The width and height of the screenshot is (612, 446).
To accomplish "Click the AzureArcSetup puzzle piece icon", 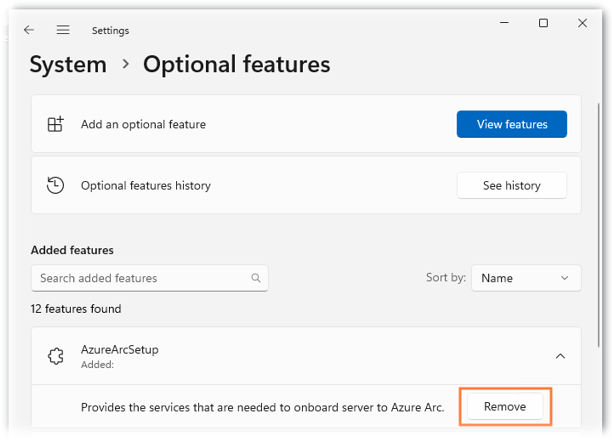I will [55, 356].
